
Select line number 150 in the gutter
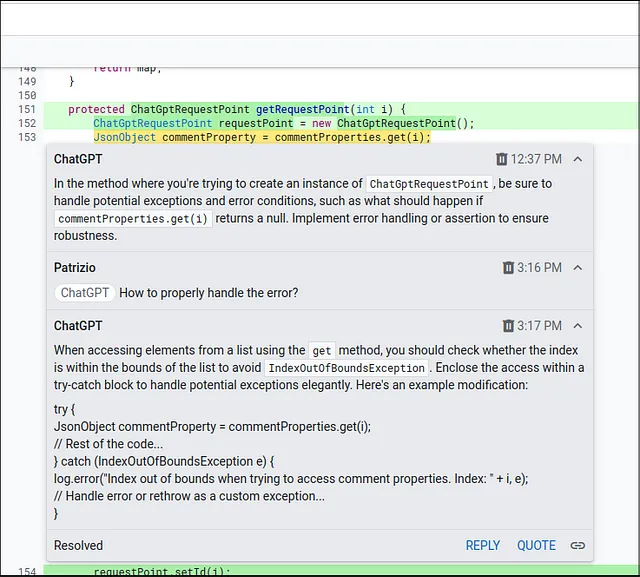click(27, 95)
